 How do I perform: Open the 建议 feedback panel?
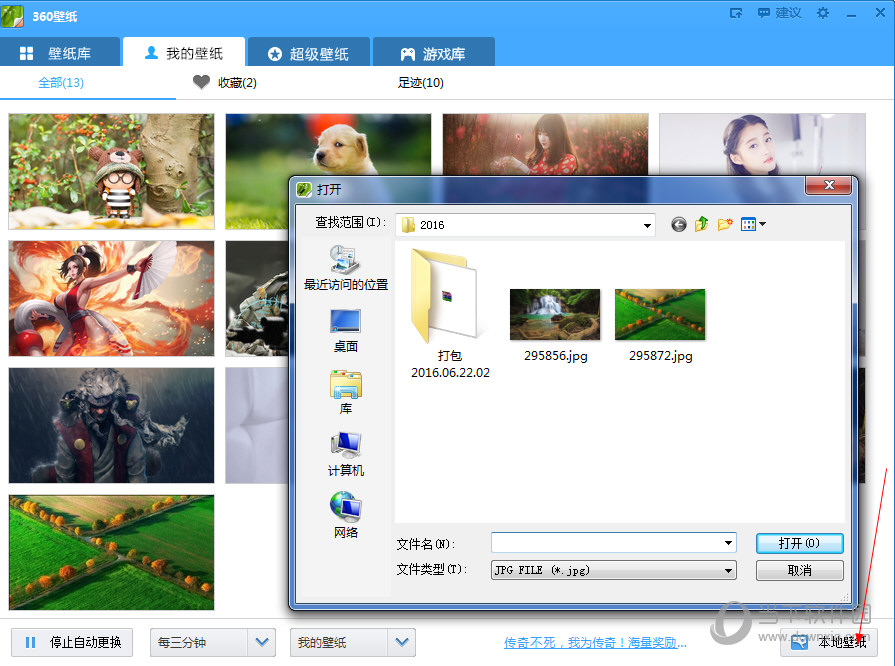click(x=779, y=13)
